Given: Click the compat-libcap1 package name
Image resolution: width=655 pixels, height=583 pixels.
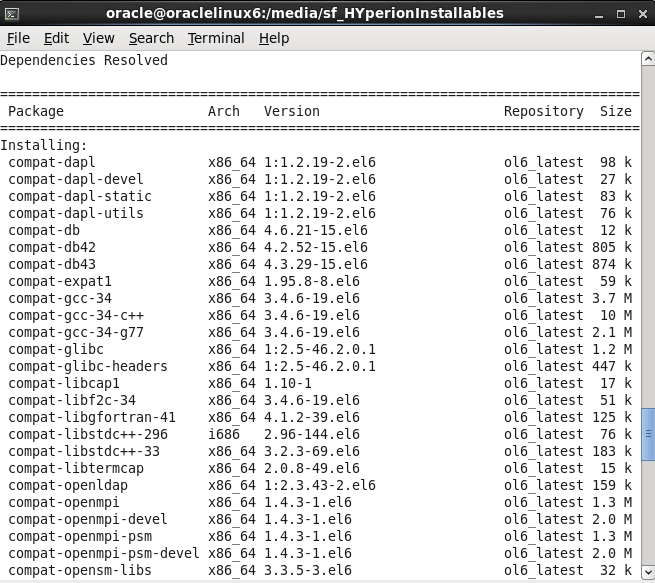Looking at the screenshot, I should (x=64, y=383).
